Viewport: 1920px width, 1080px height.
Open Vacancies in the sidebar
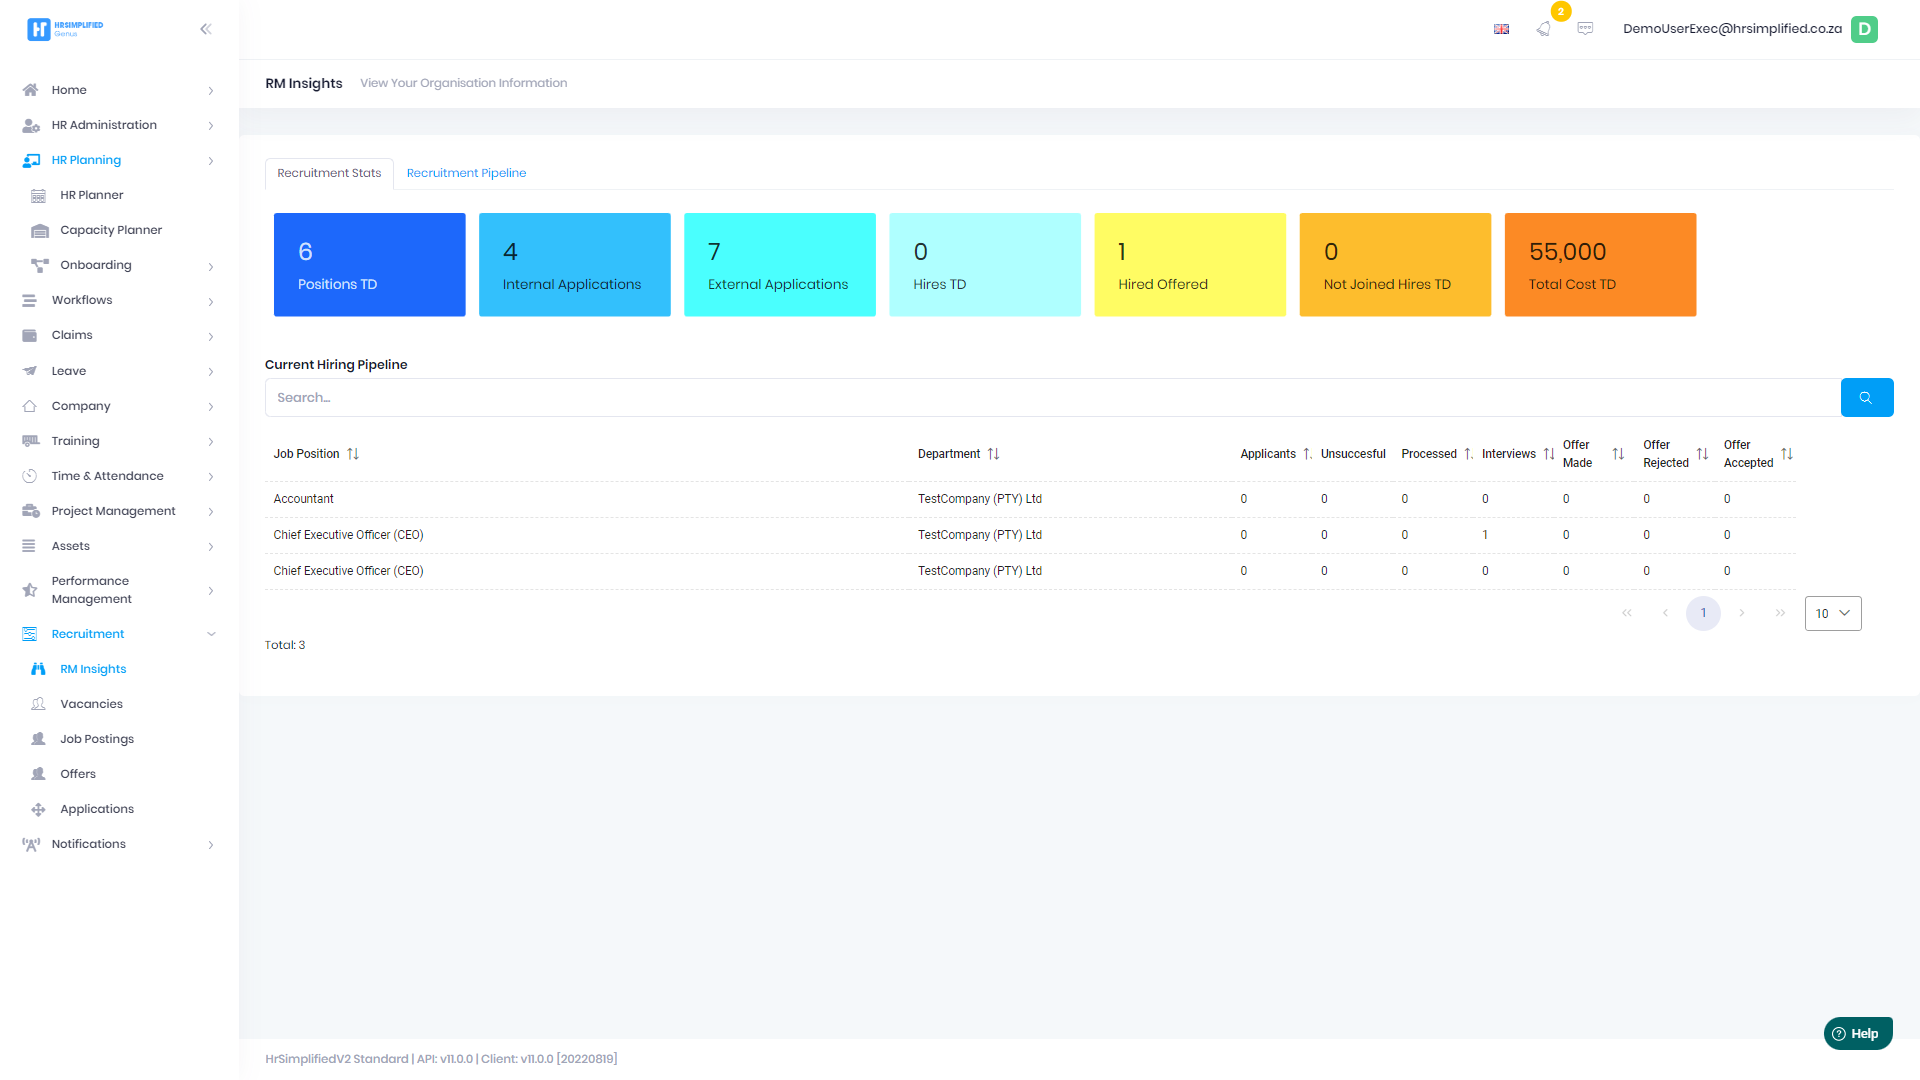click(x=91, y=704)
